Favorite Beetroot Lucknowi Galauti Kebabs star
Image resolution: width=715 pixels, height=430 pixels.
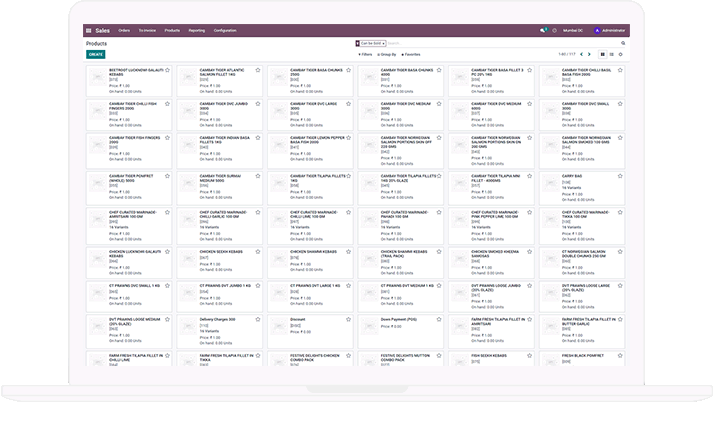[167, 70]
